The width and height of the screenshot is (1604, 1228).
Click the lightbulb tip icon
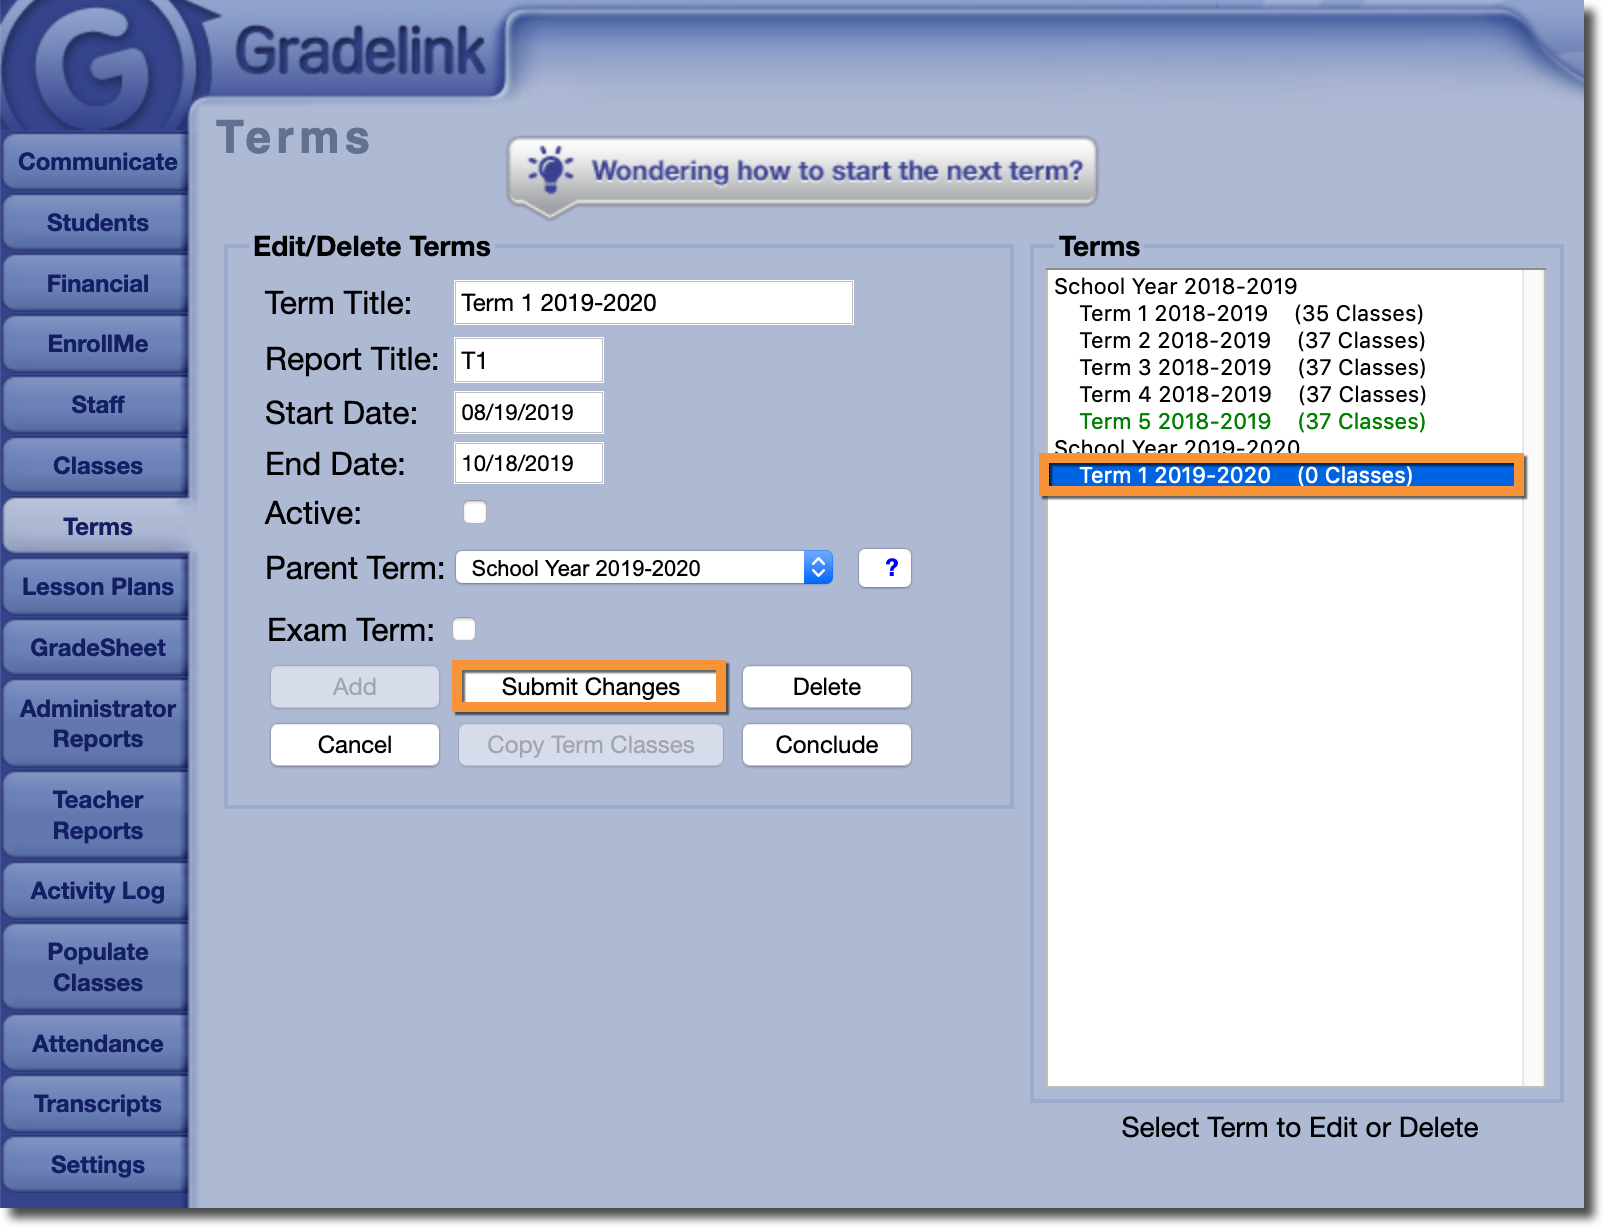550,170
